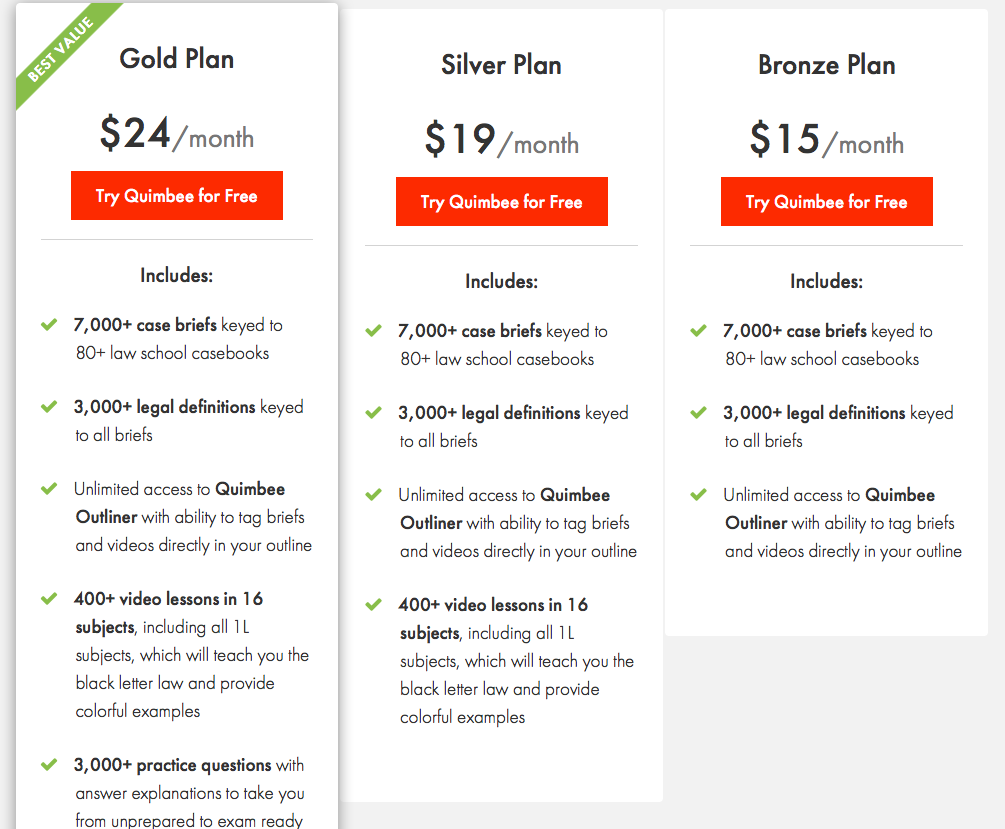Click the Includes label on the Gold card
Screen dimensions: 1005x829
(176, 275)
